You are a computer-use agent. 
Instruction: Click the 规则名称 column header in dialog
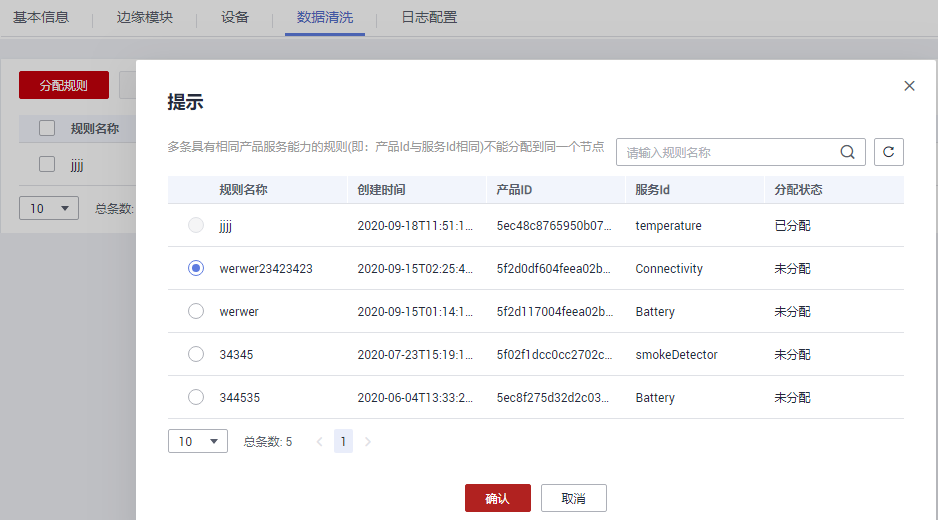(243, 190)
